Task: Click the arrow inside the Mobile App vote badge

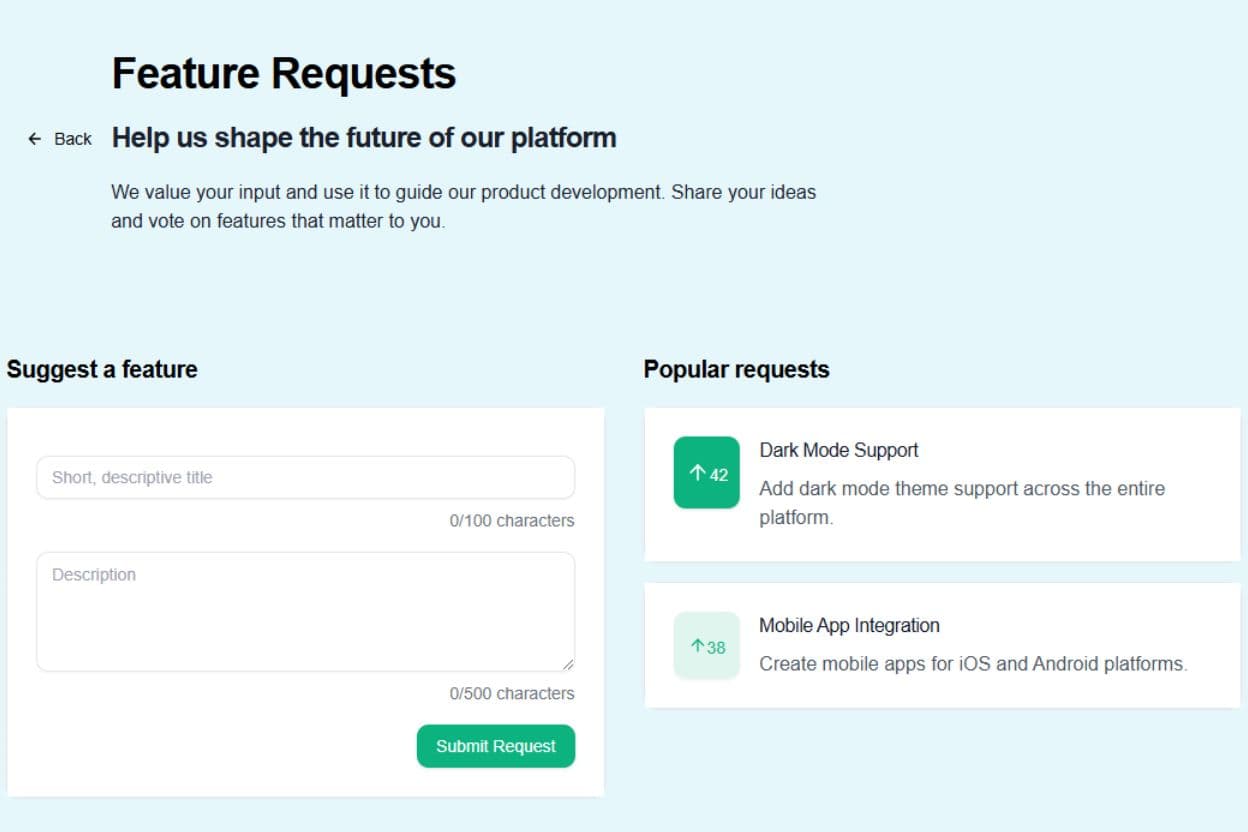Action: pos(699,645)
